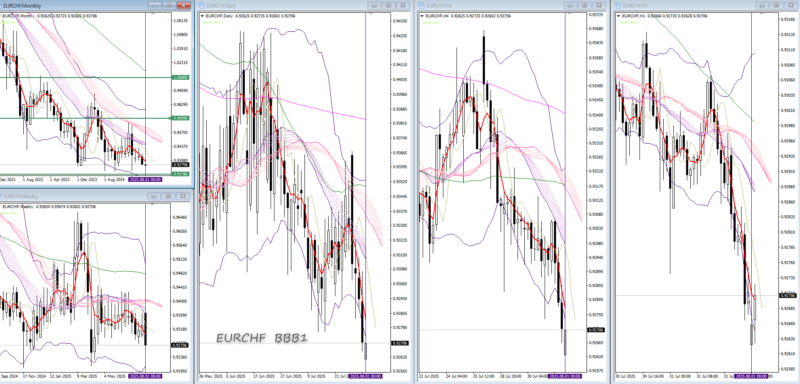
Task: Click the purple 2025.08.01 date label in Weekly
Action: click(x=145, y=376)
